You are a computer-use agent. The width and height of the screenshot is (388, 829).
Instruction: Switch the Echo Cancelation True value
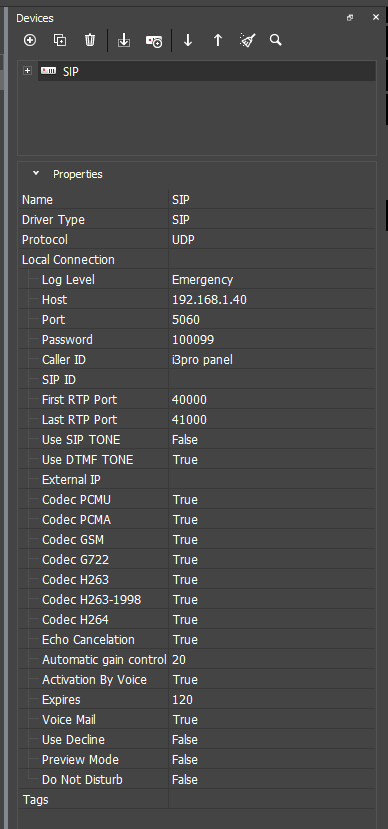click(x=272, y=640)
